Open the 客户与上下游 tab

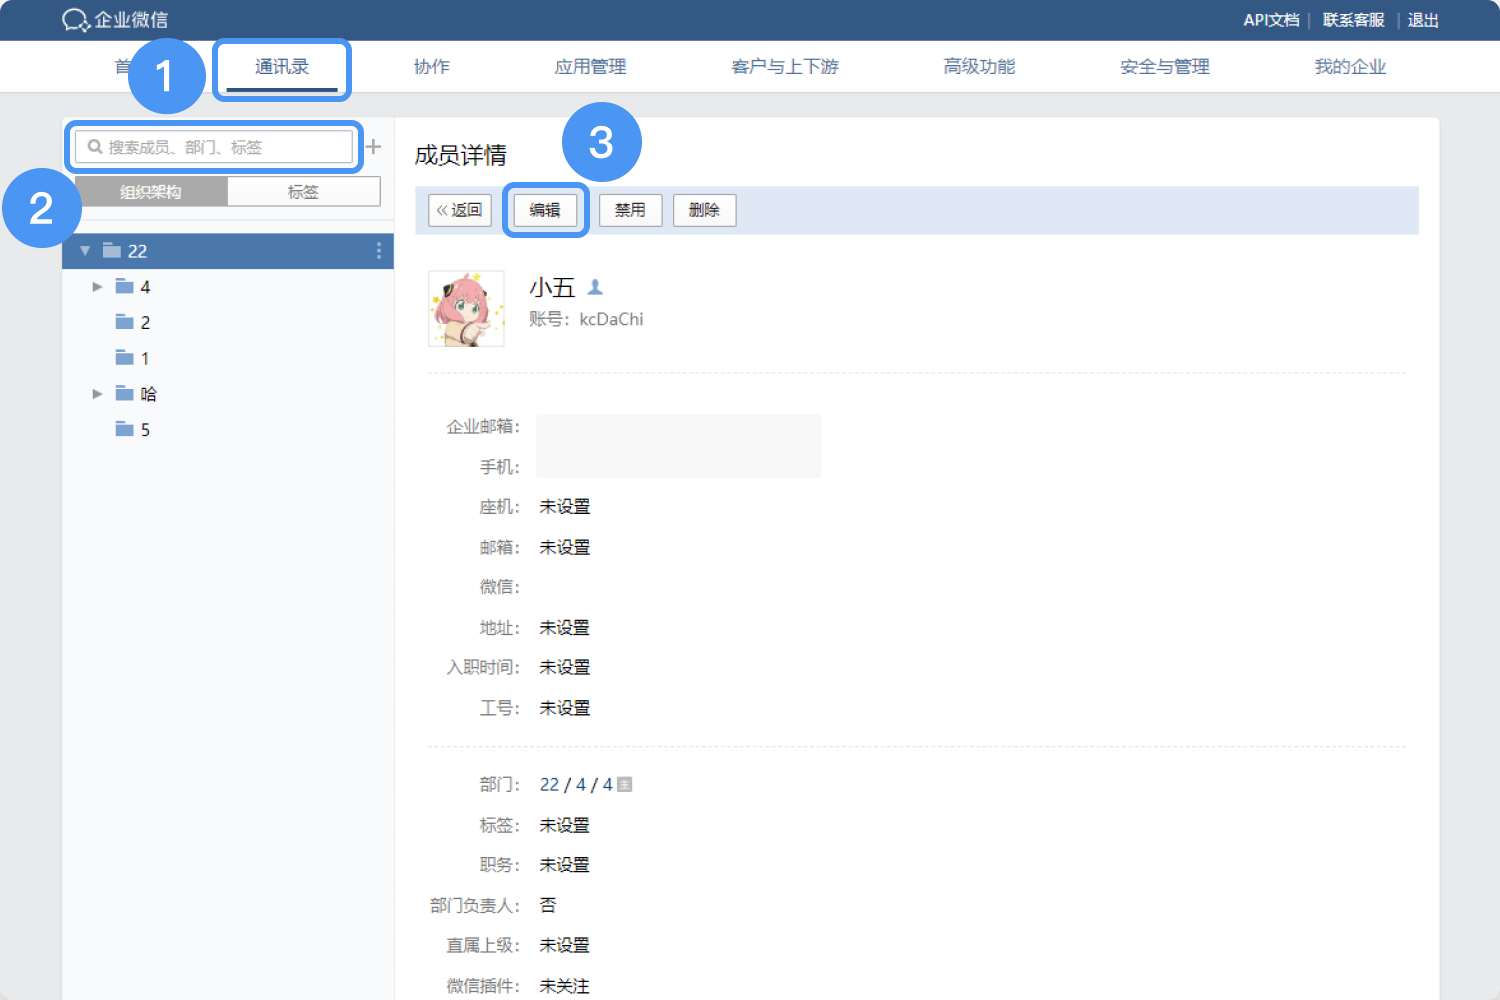785,67
